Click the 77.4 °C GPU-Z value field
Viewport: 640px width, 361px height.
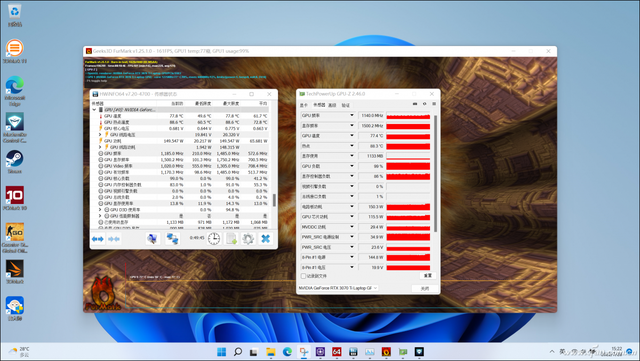click(x=371, y=136)
